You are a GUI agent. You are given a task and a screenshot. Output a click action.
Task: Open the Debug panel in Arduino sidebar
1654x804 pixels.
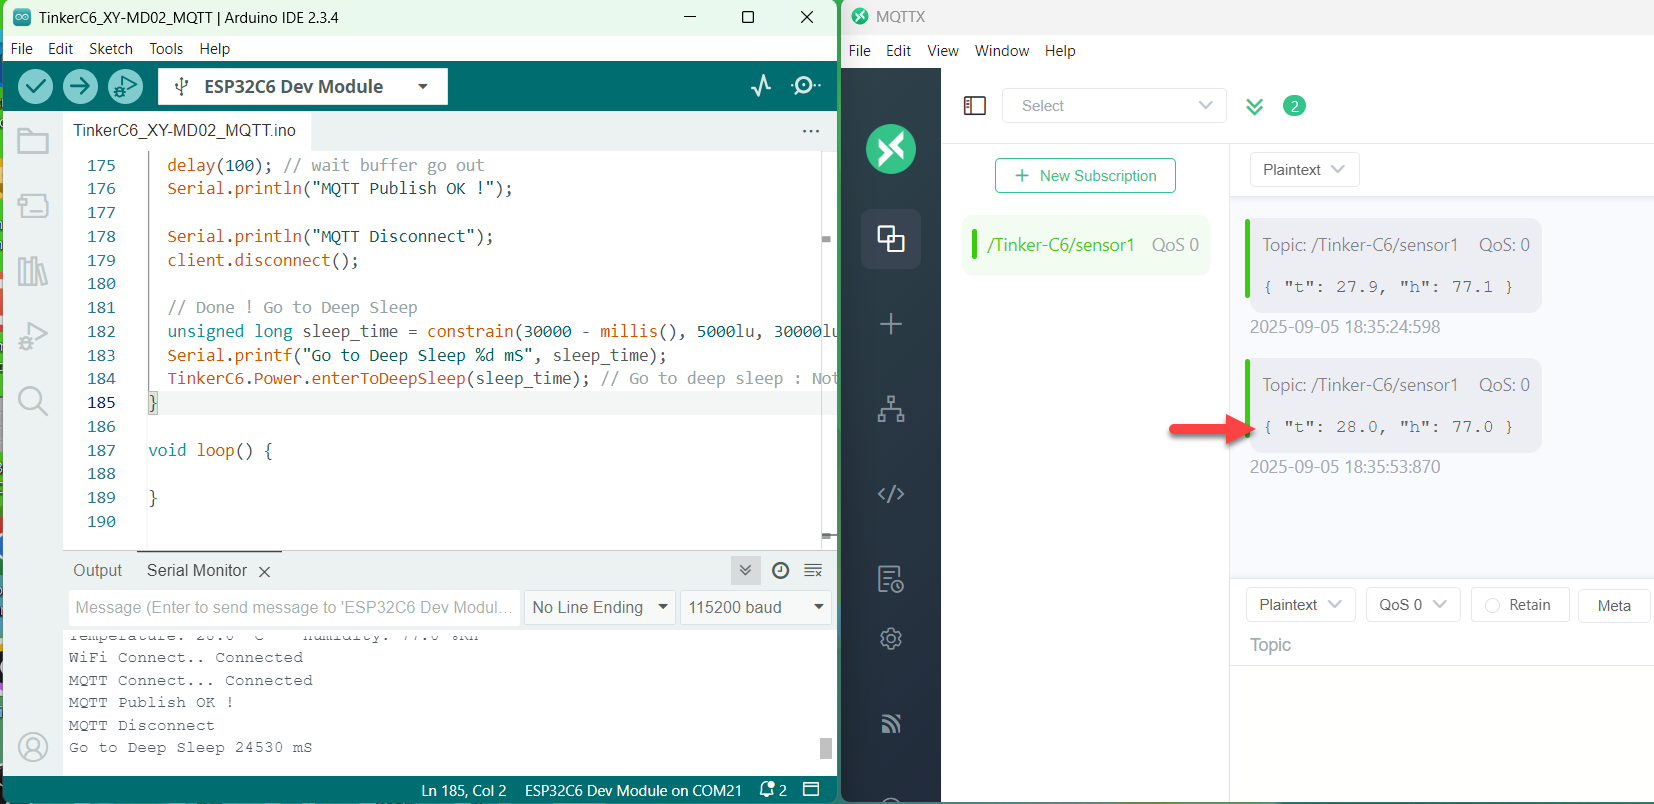click(33, 335)
